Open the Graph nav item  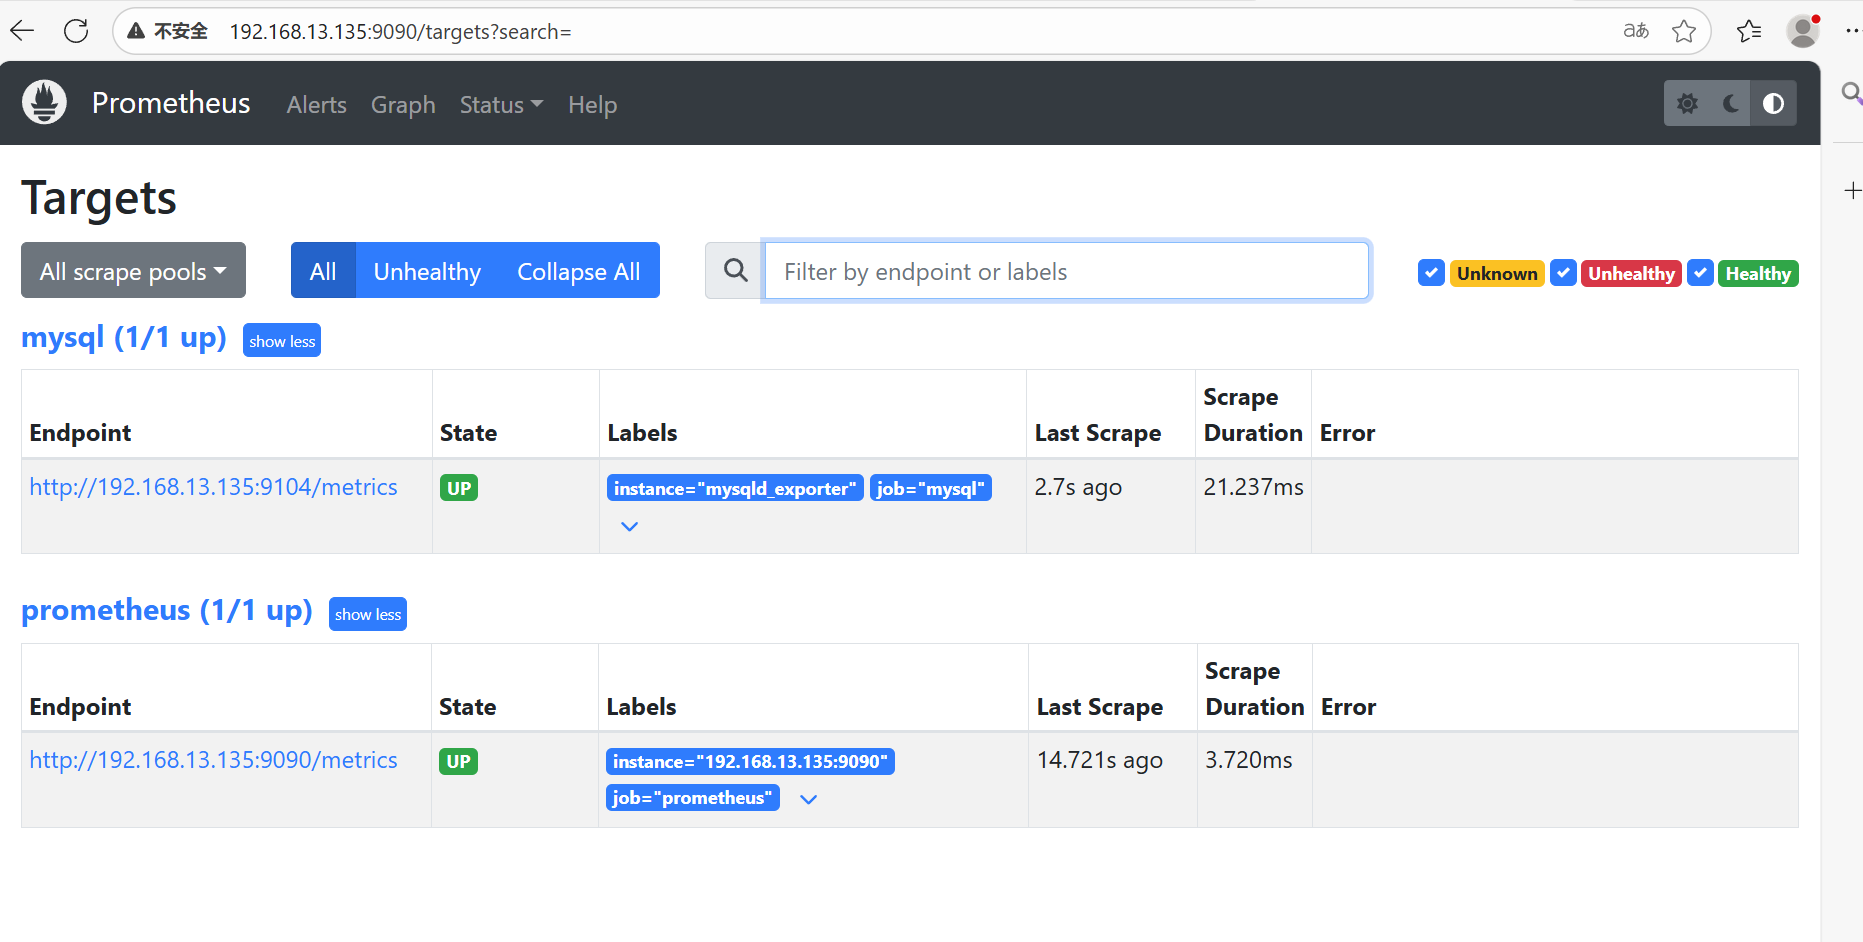tap(403, 104)
